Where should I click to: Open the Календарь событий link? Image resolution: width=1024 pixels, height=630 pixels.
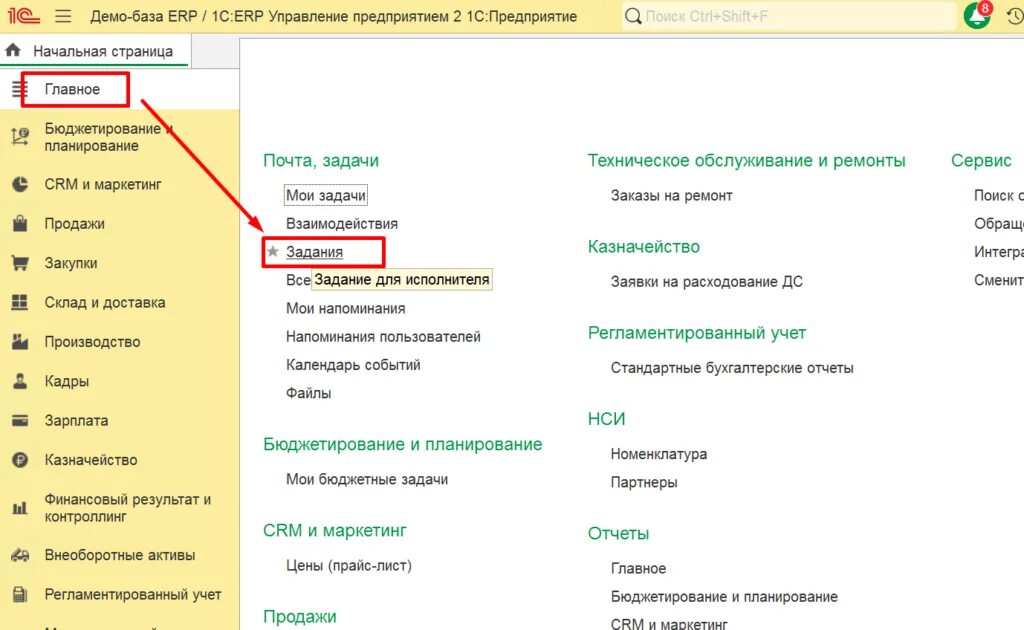tap(353, 365)
